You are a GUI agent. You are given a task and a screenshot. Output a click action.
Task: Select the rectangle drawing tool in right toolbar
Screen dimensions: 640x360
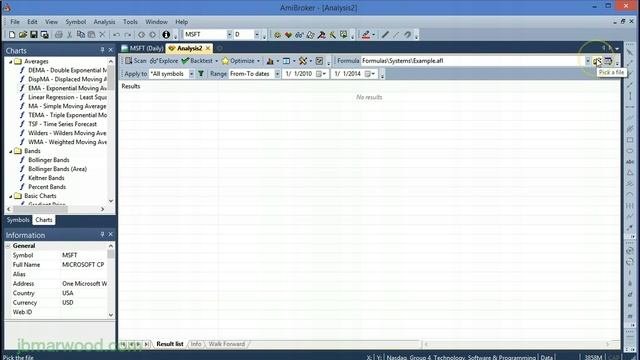630,140
